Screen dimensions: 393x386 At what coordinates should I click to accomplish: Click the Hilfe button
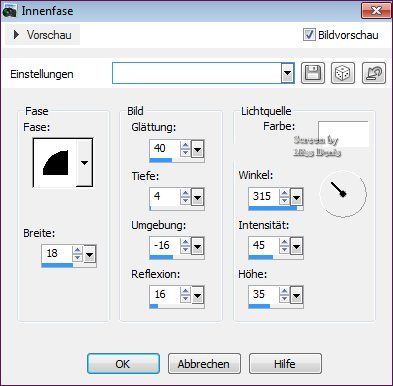tap(285, 364)
